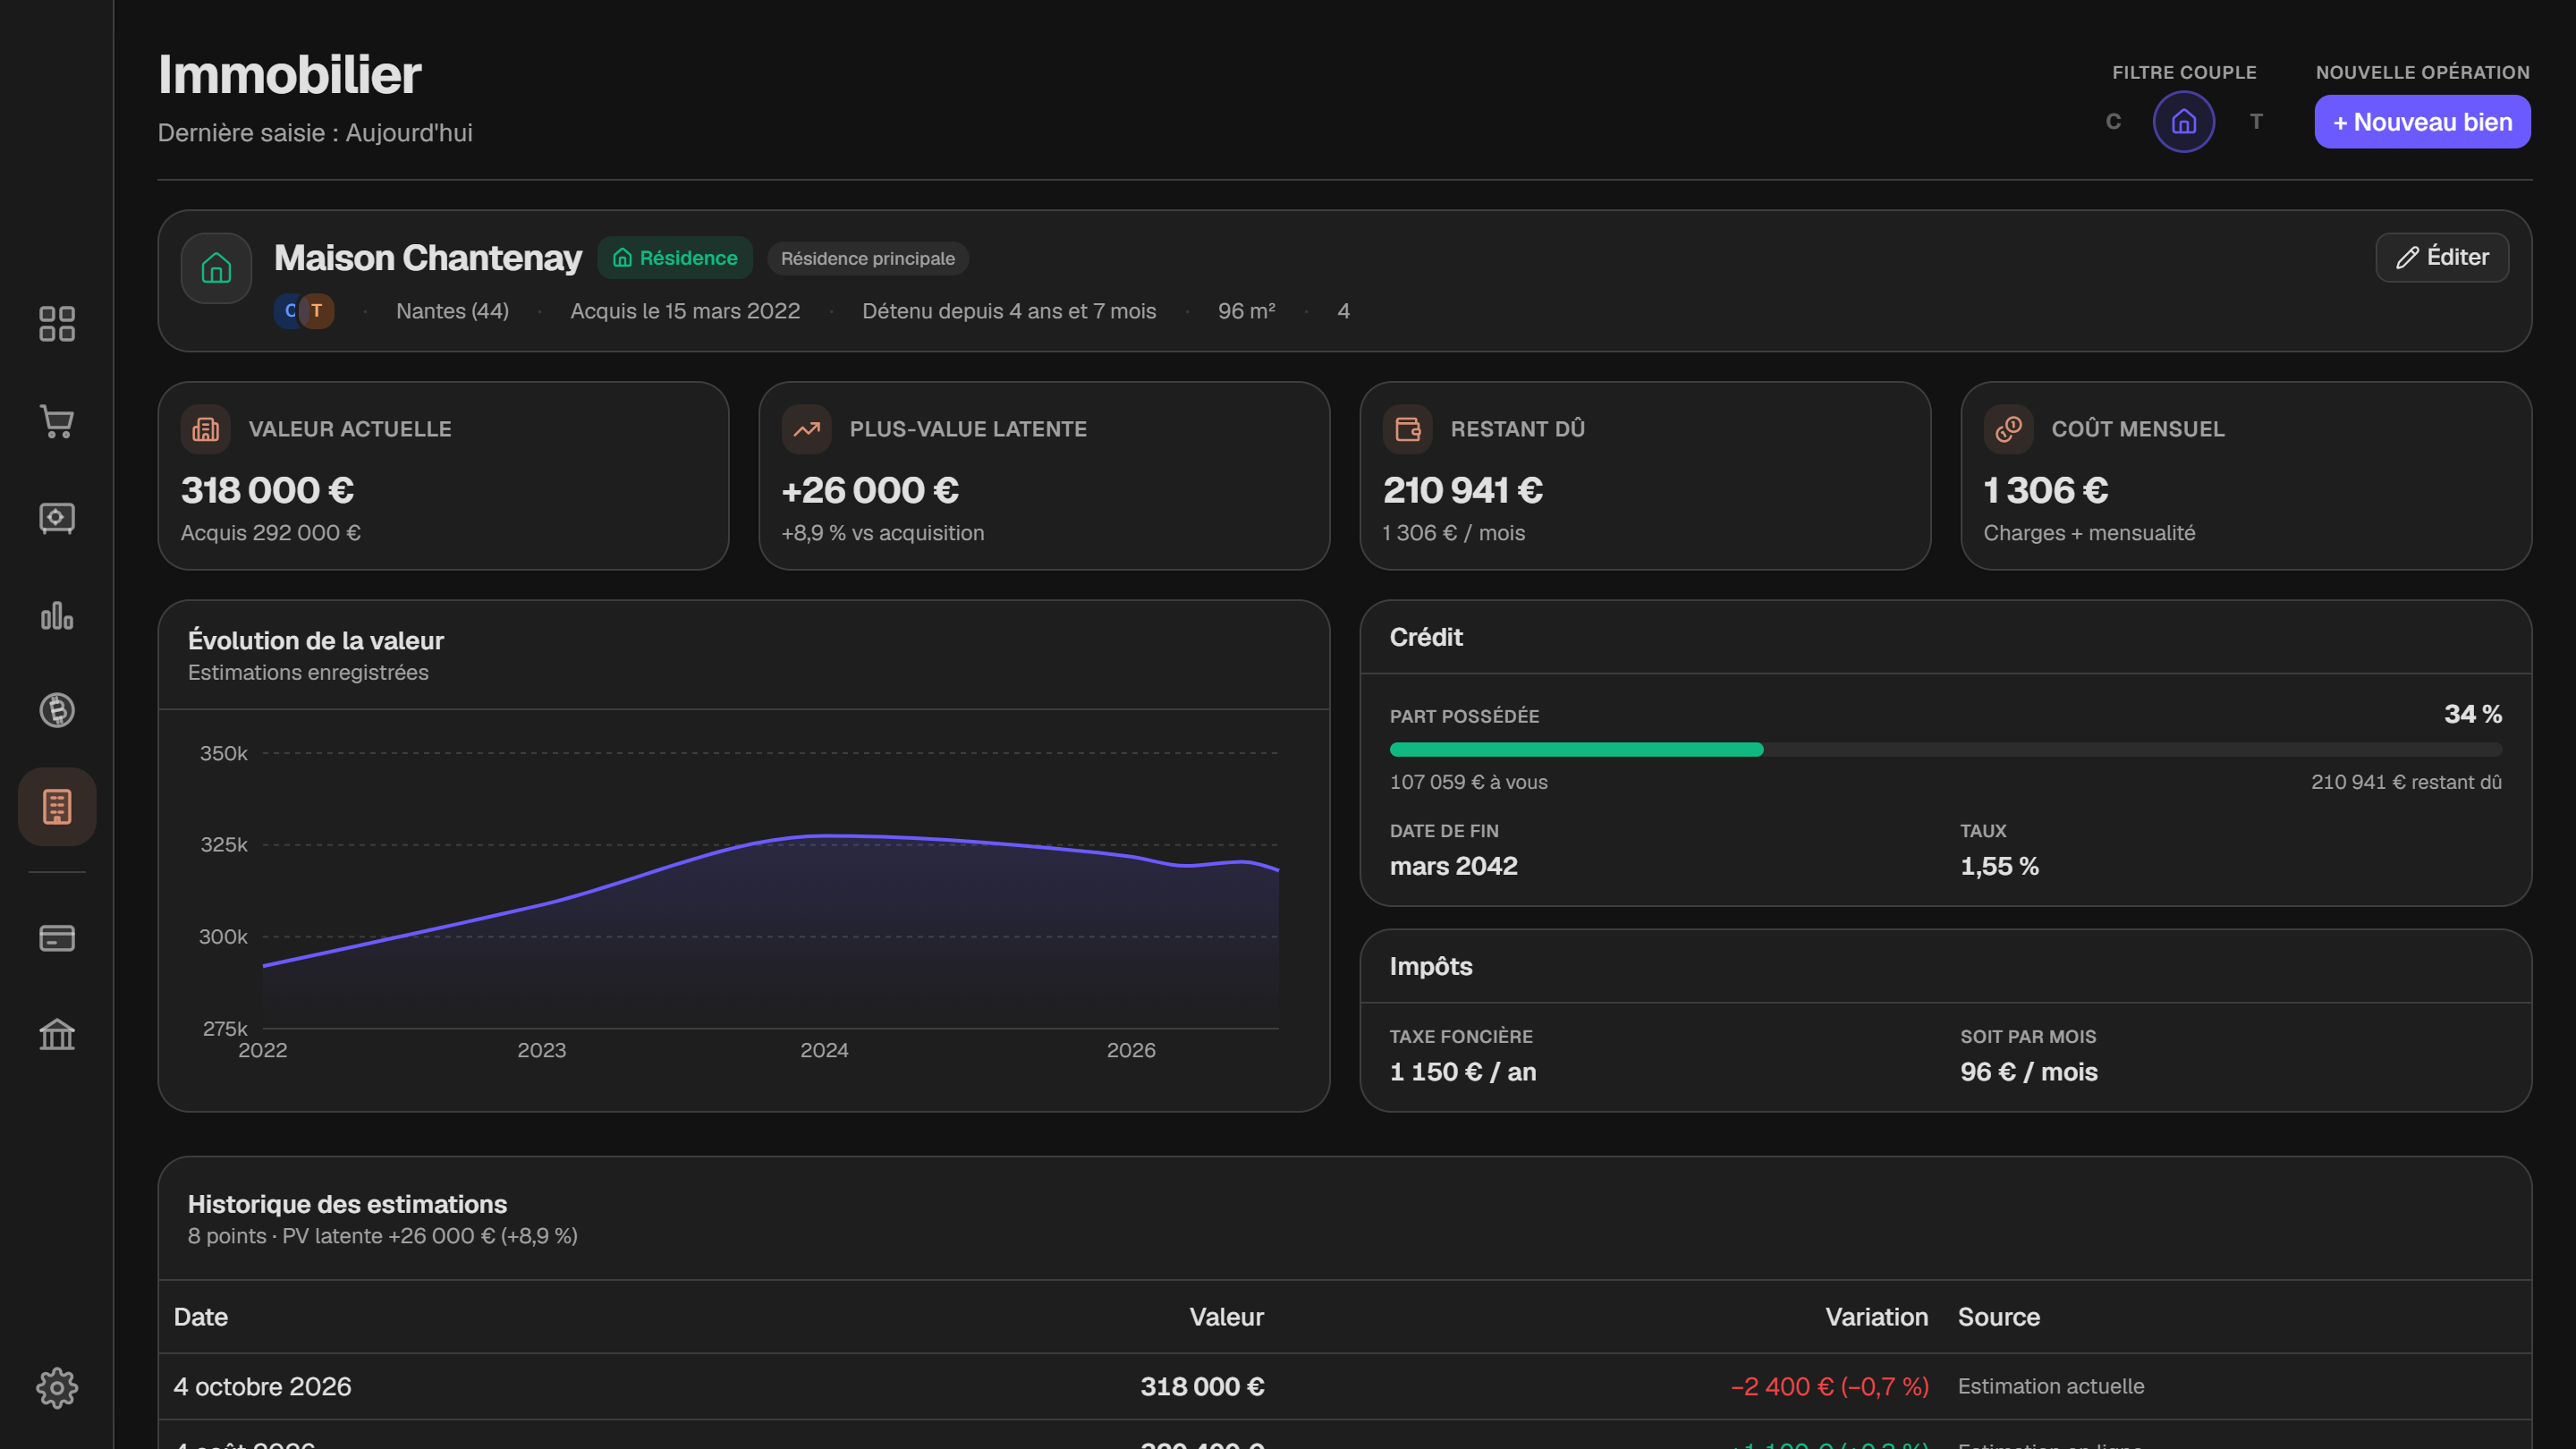Click the Valeur actuelle building icon
Screen dimensions: 2576x1449
pyautogui.click(x=206, y=429)
